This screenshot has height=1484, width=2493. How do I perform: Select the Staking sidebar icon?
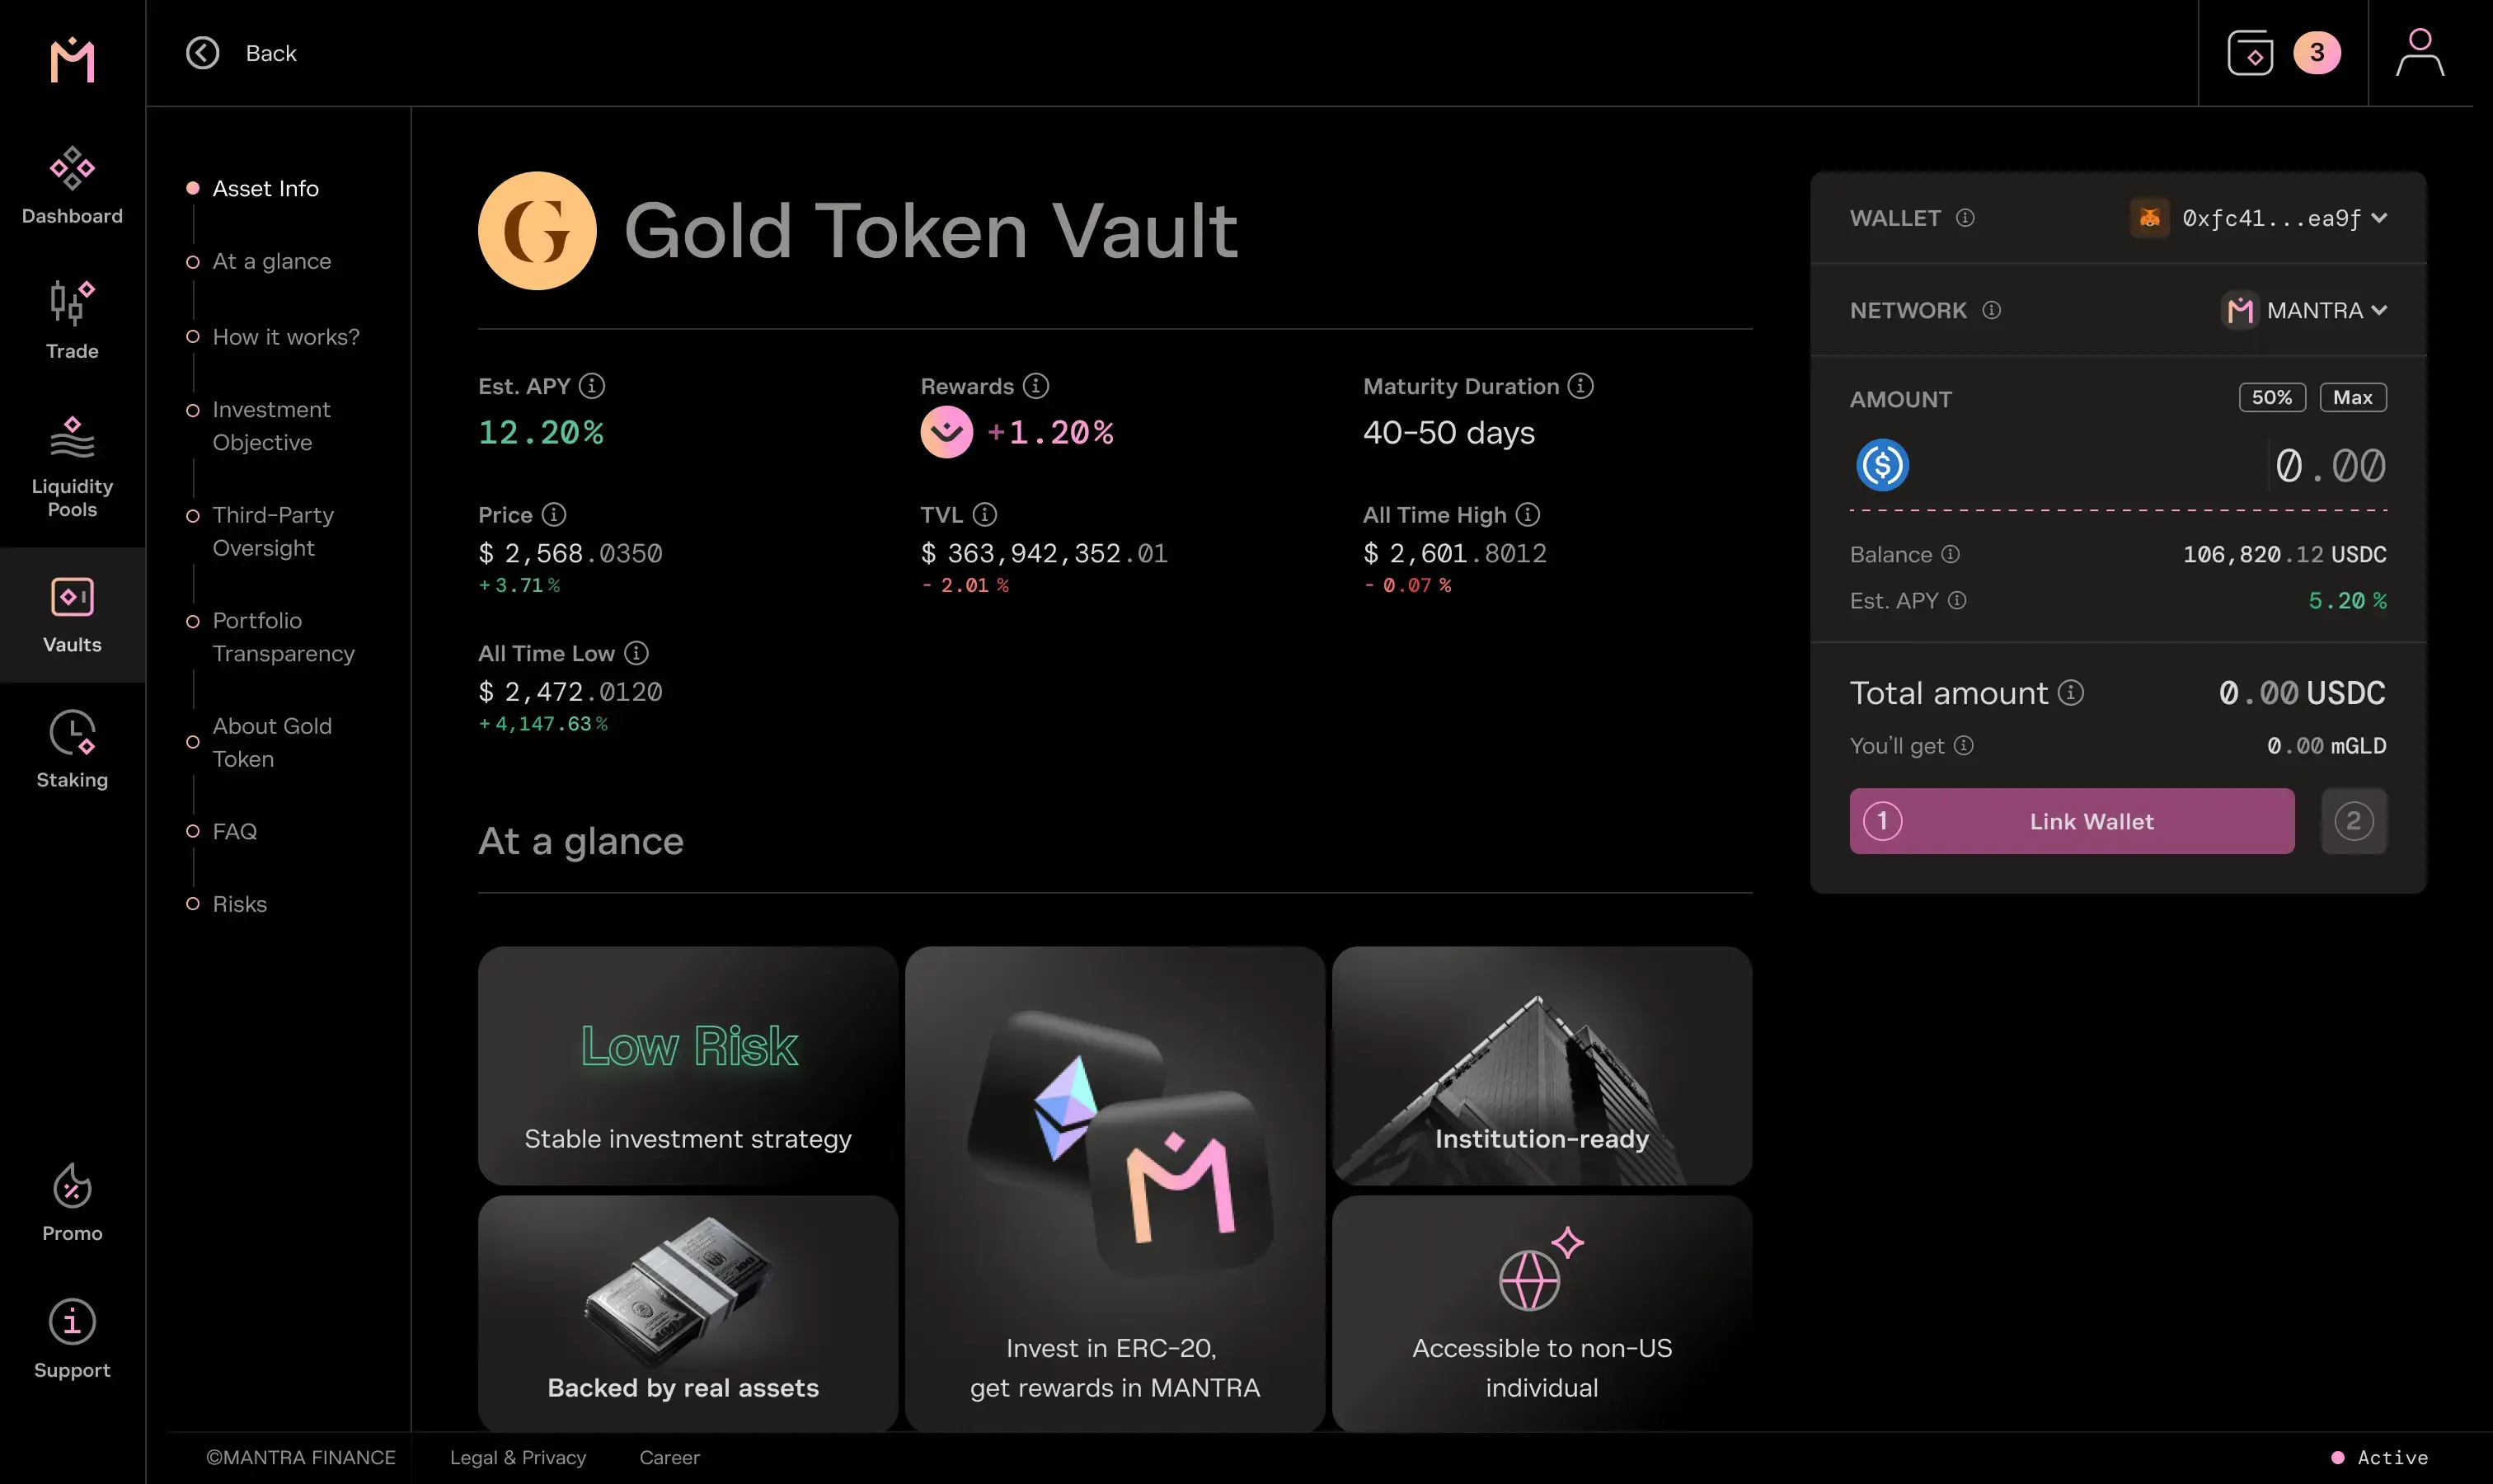tap(72, 733)
